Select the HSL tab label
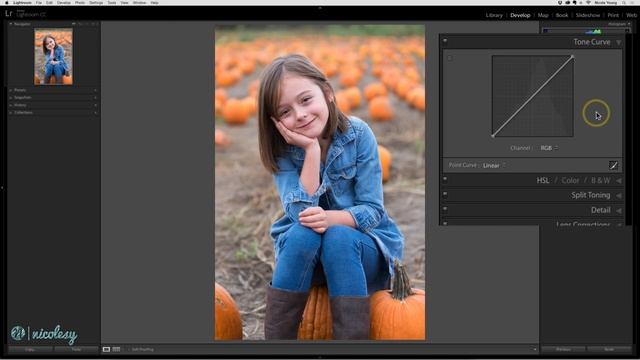The height and width of the screenshot is (360, 640). pyautogui.click(x=542, y=180)
